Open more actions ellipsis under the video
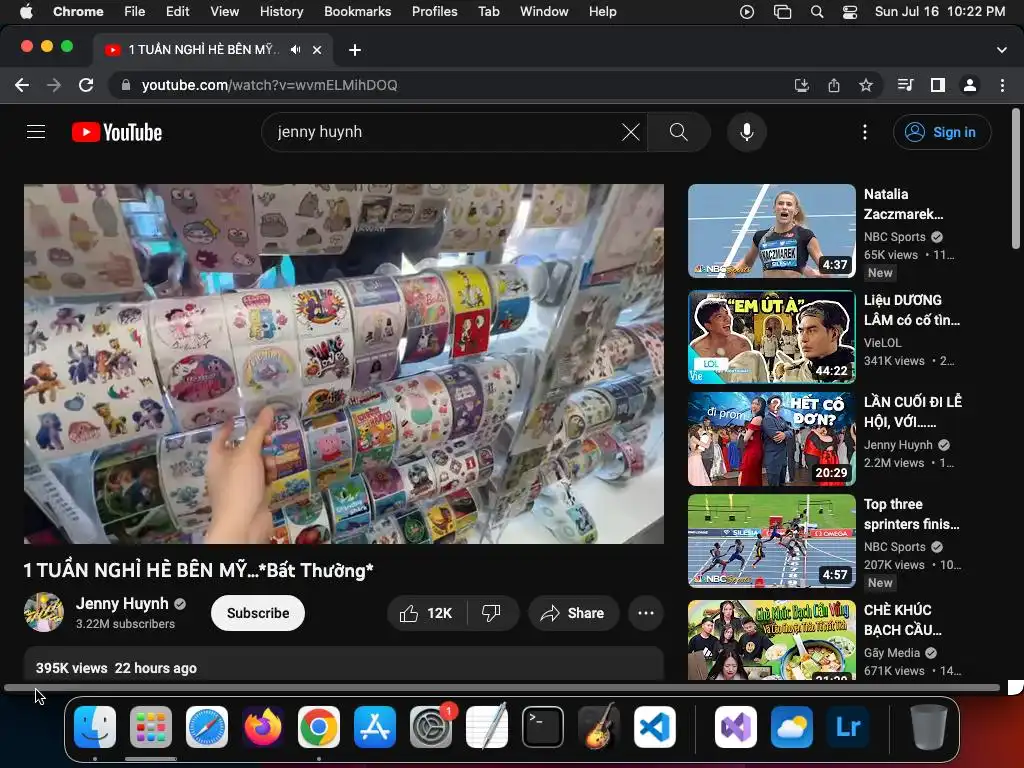Screen dimensions: 1024x768 coord(646,613)
